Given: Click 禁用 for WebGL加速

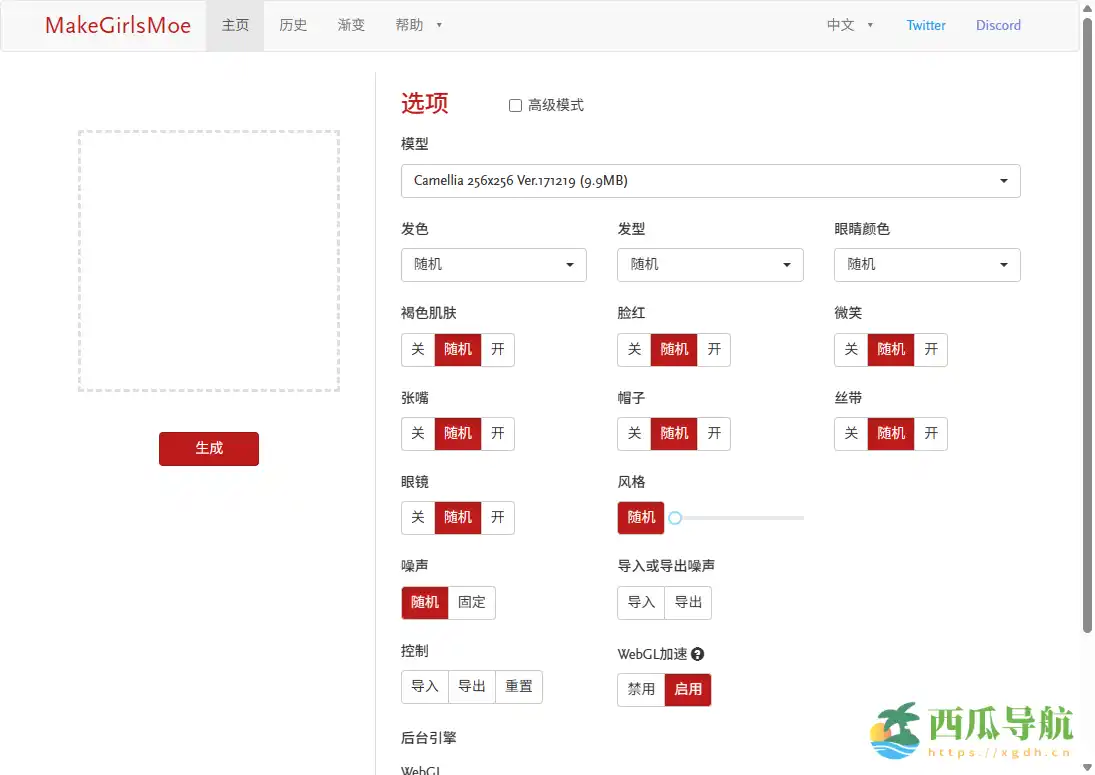Looking at the screenshot, I should point(641,689).
